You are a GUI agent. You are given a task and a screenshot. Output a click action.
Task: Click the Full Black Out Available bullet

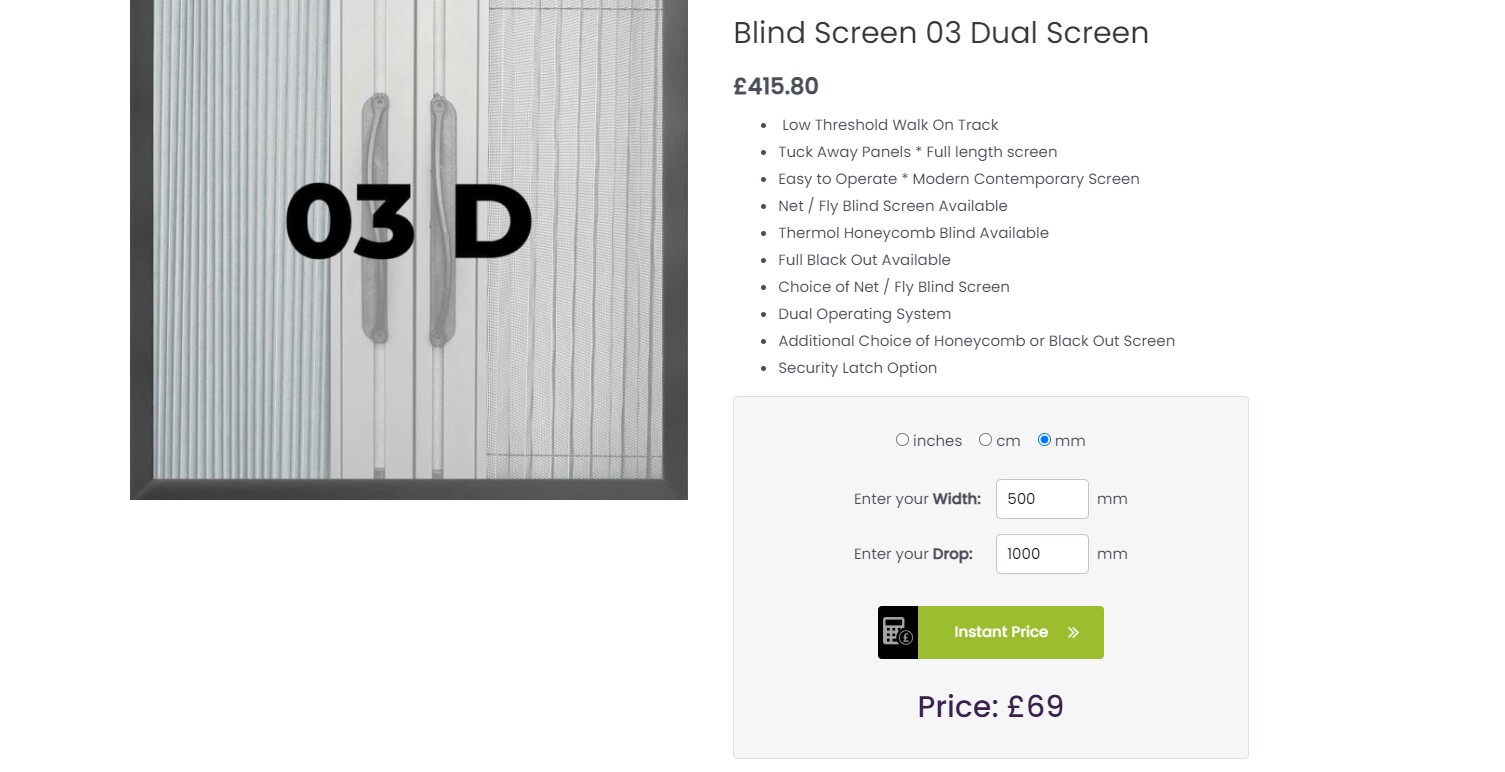864,259
